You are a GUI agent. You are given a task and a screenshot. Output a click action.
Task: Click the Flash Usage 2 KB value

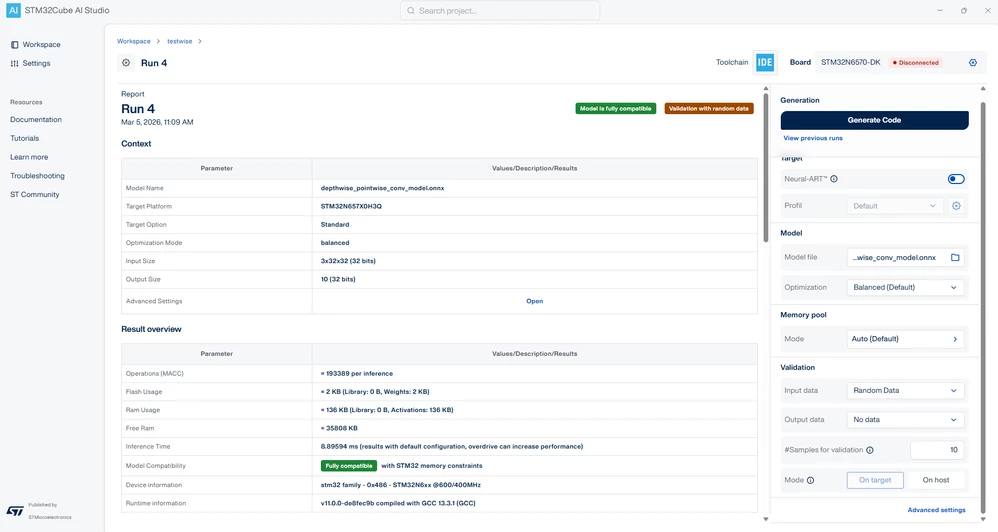pyautogui.click(x=375, y=392)
